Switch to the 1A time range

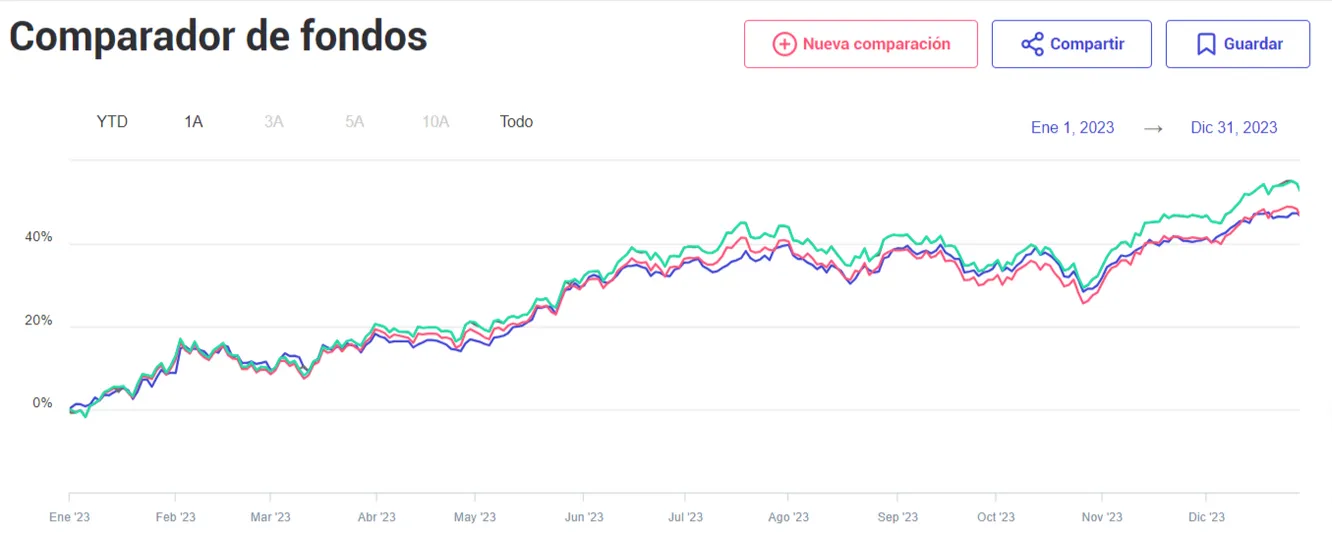tap(193, 122)
